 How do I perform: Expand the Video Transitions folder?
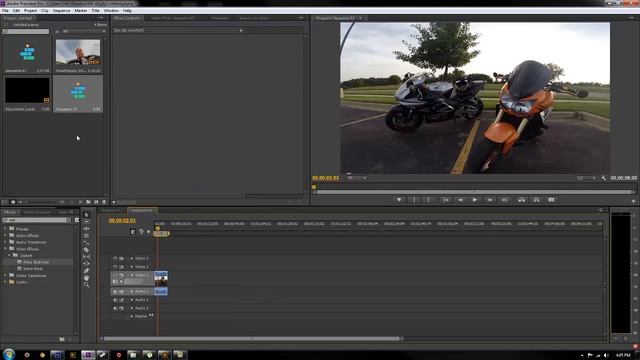(x=5, y=276)
